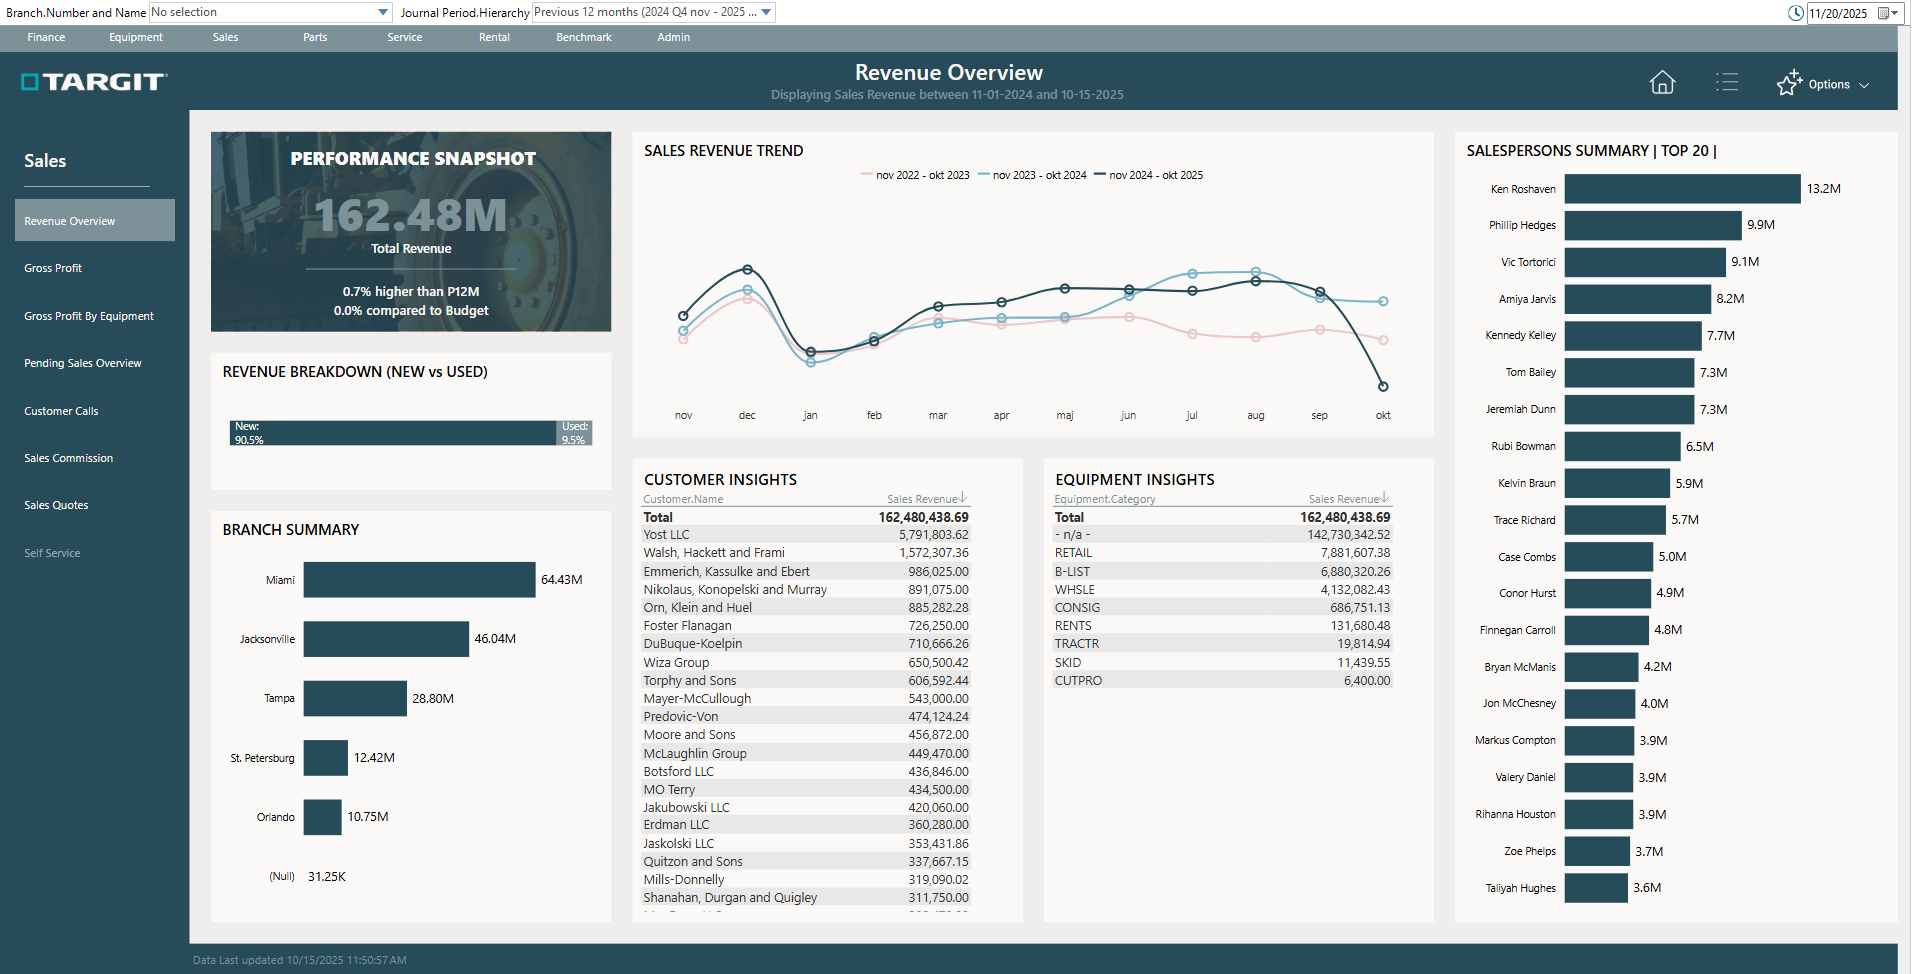Expand the Options chevron menu

pyautogui.click(x=1866, y=84)
